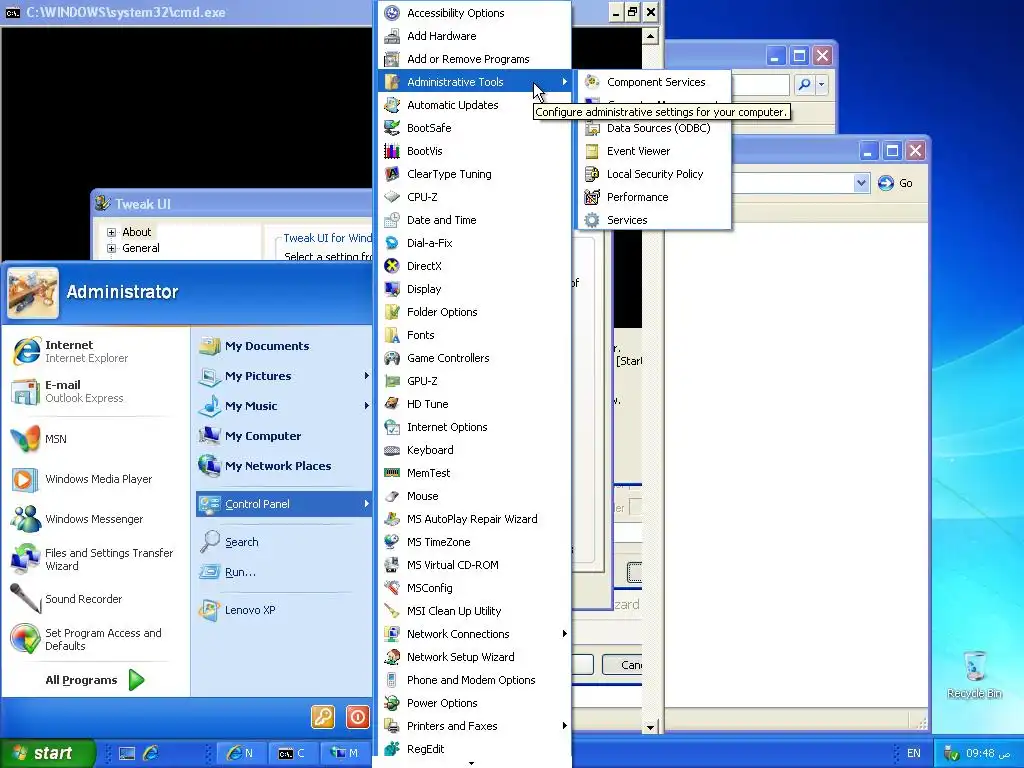The width and height of the screenshot is (1024, 768).
Task: Open Game Controllers icon
Action: click(392, 358)
